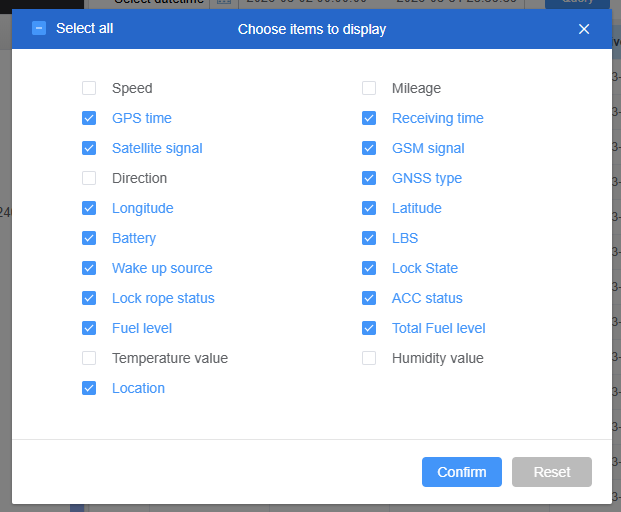The width and height of the screenshot is (621, 512).
Task: Click the Reset button
Action: click(x=551, y=472)
